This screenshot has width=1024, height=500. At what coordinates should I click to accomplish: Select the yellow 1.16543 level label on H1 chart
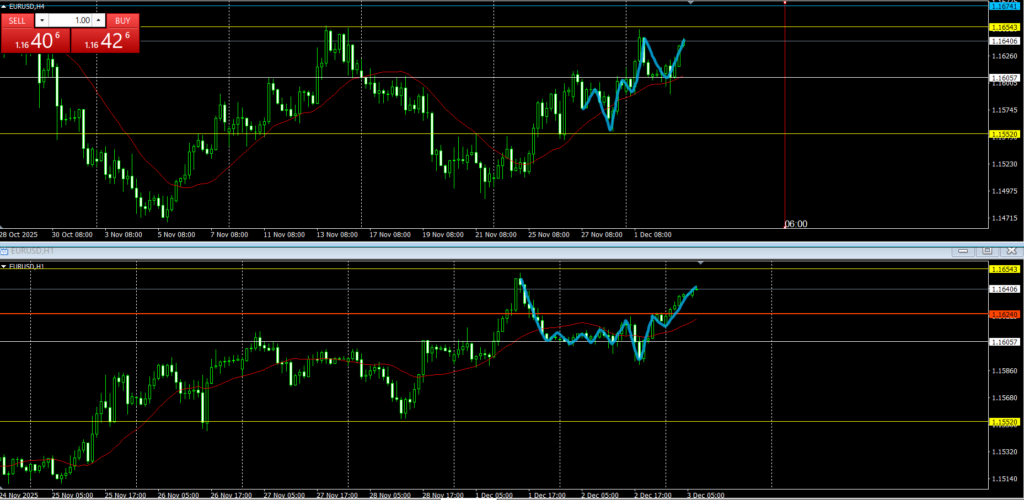point(1003,269)
